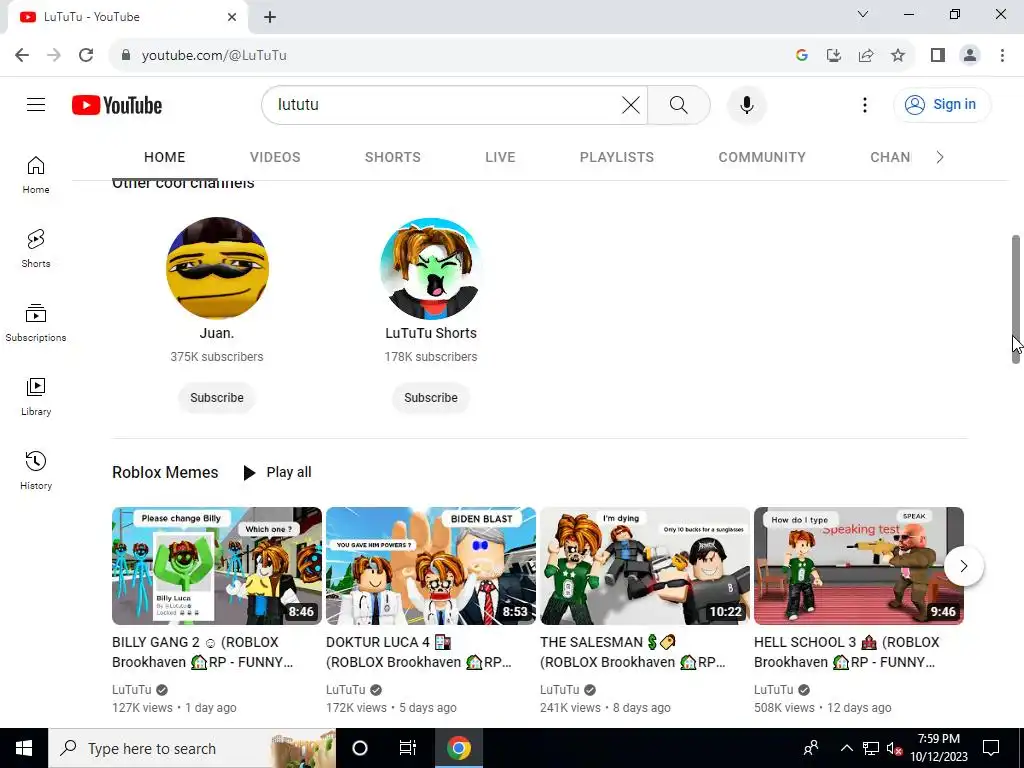The height and width of the screenshot is (768, 1024).
Task: Open Library in the left sidebar
Action: (x=36, y=396)
